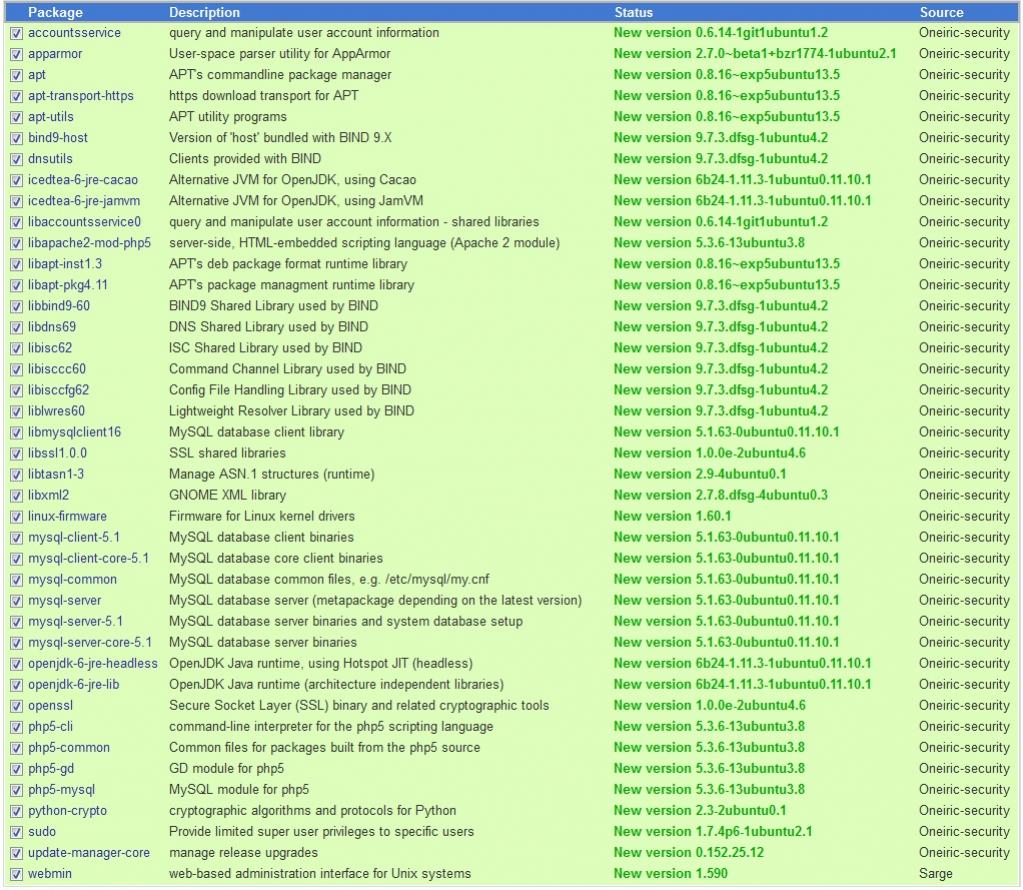Uncheck the linux-firmware checkbox

click(x=16, y=517)
